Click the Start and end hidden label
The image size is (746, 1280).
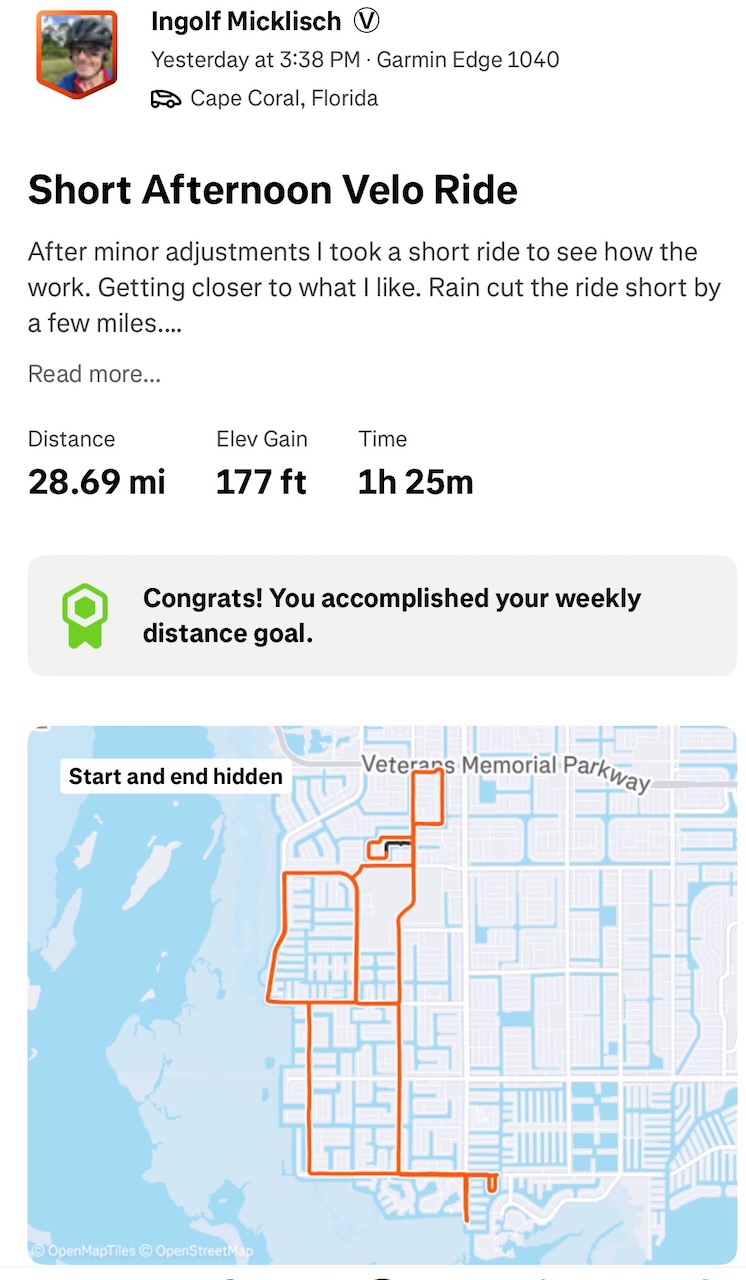click(x=176, y=777)
